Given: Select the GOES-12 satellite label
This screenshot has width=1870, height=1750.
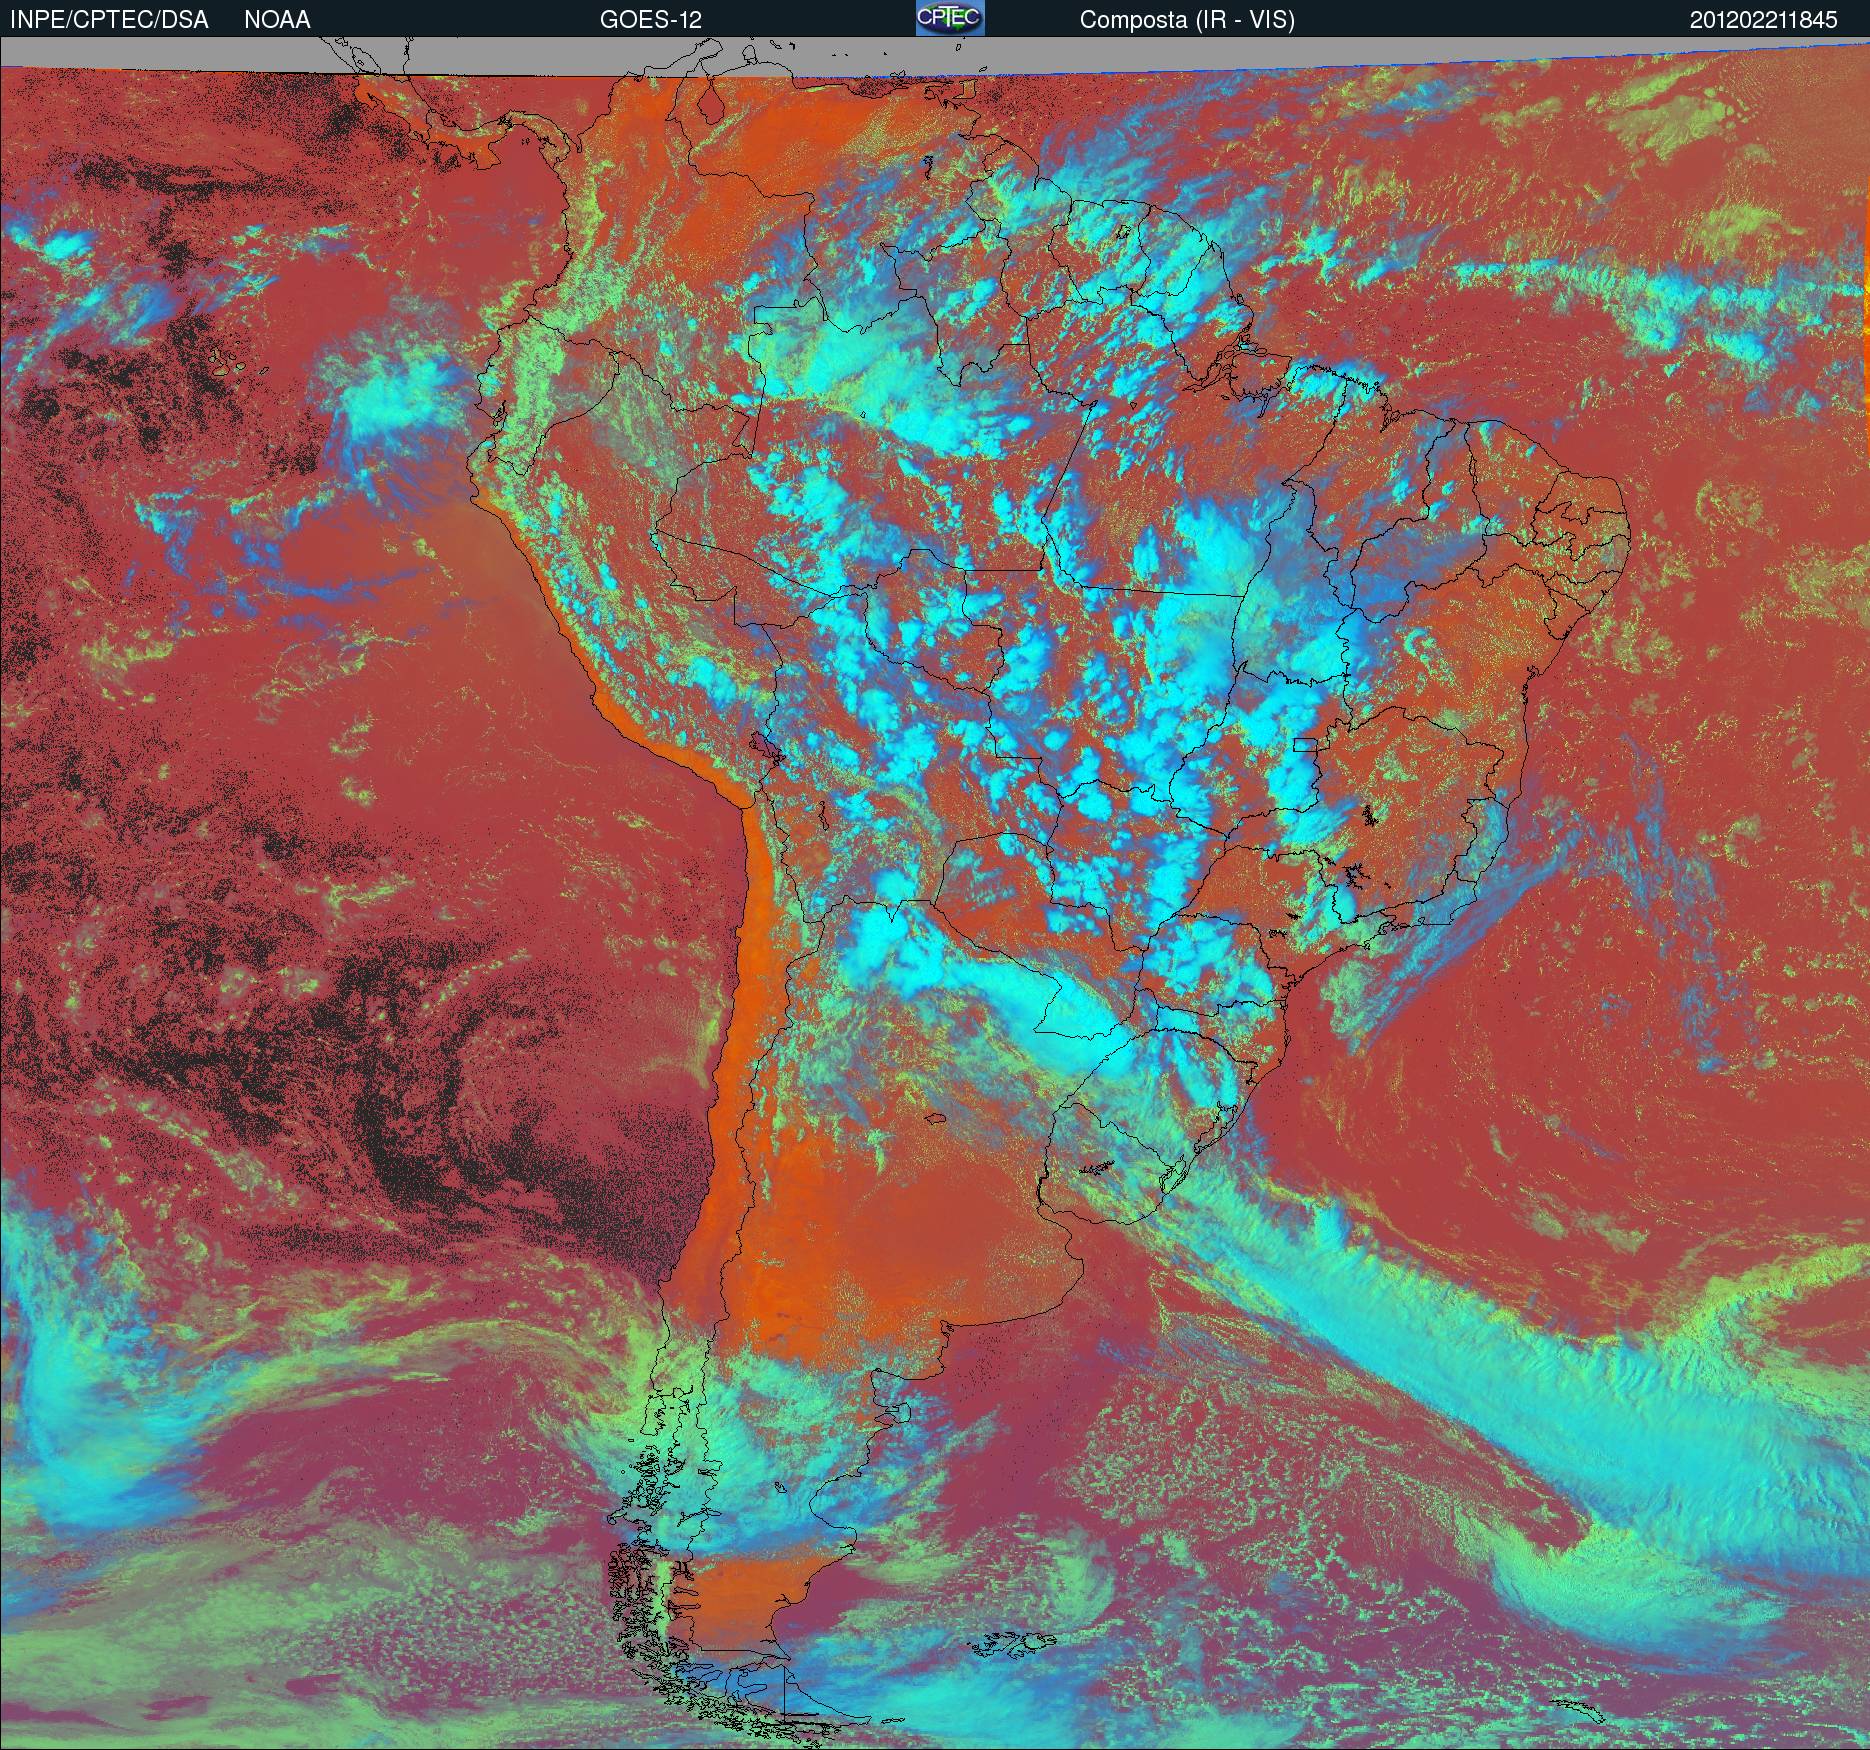Looking at the screenshot, I should [x=650, y=20].
